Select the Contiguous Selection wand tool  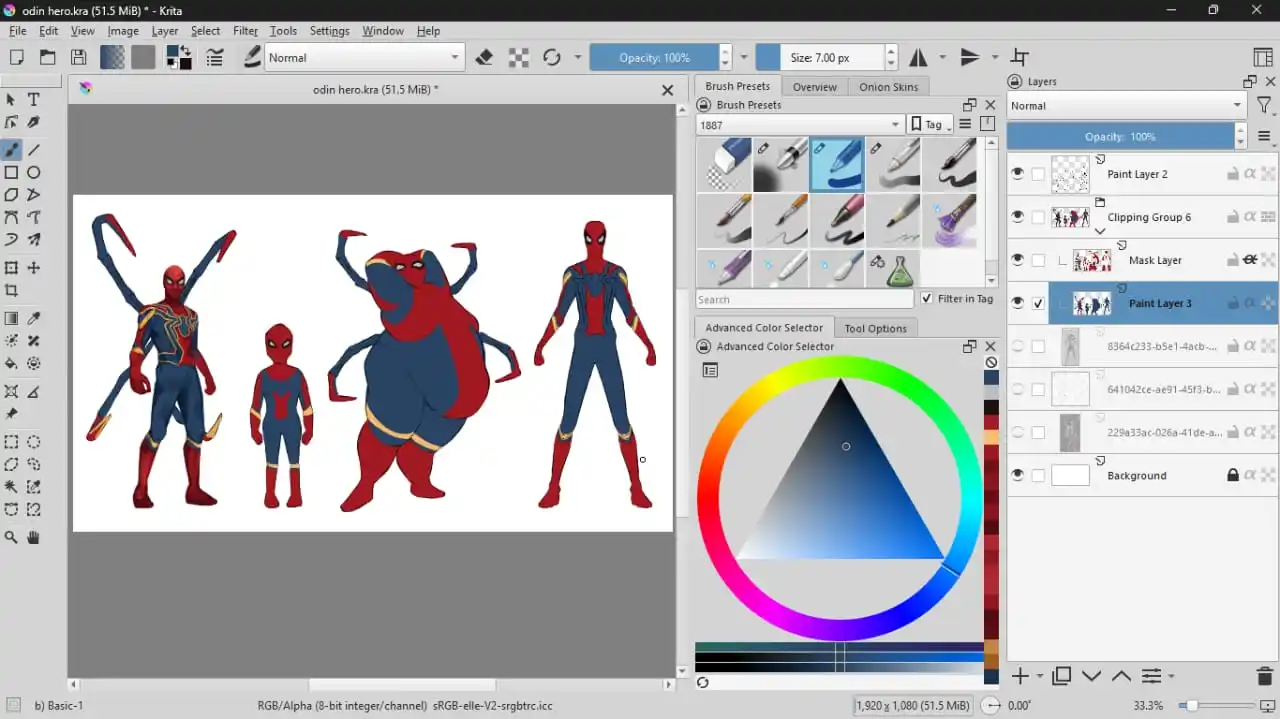[12, 487]
